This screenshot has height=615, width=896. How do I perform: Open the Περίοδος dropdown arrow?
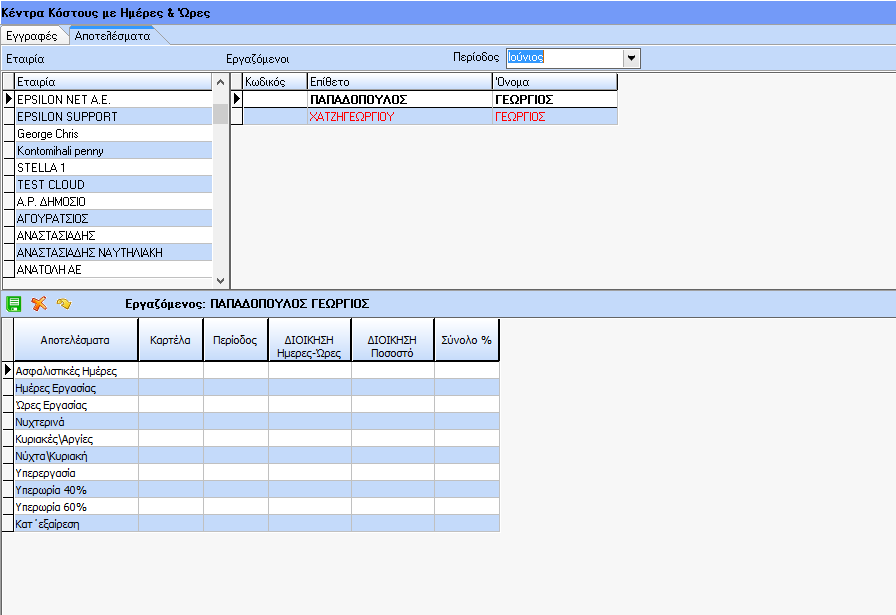pos(631,58)
